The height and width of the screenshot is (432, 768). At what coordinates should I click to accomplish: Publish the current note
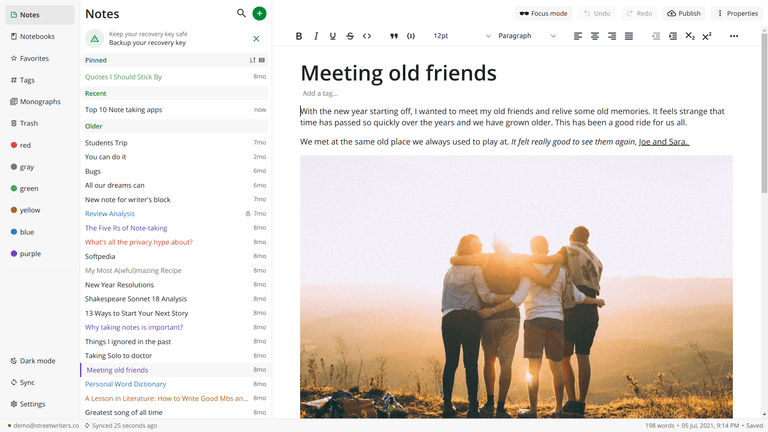[684, 14]
